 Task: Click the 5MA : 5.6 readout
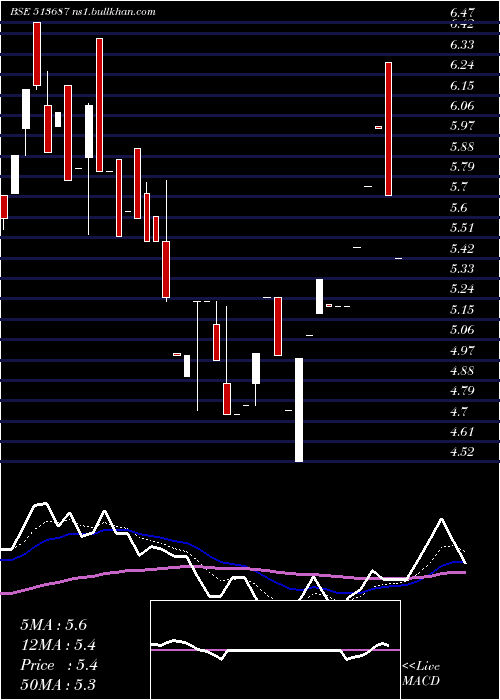[x=54, y=625]
